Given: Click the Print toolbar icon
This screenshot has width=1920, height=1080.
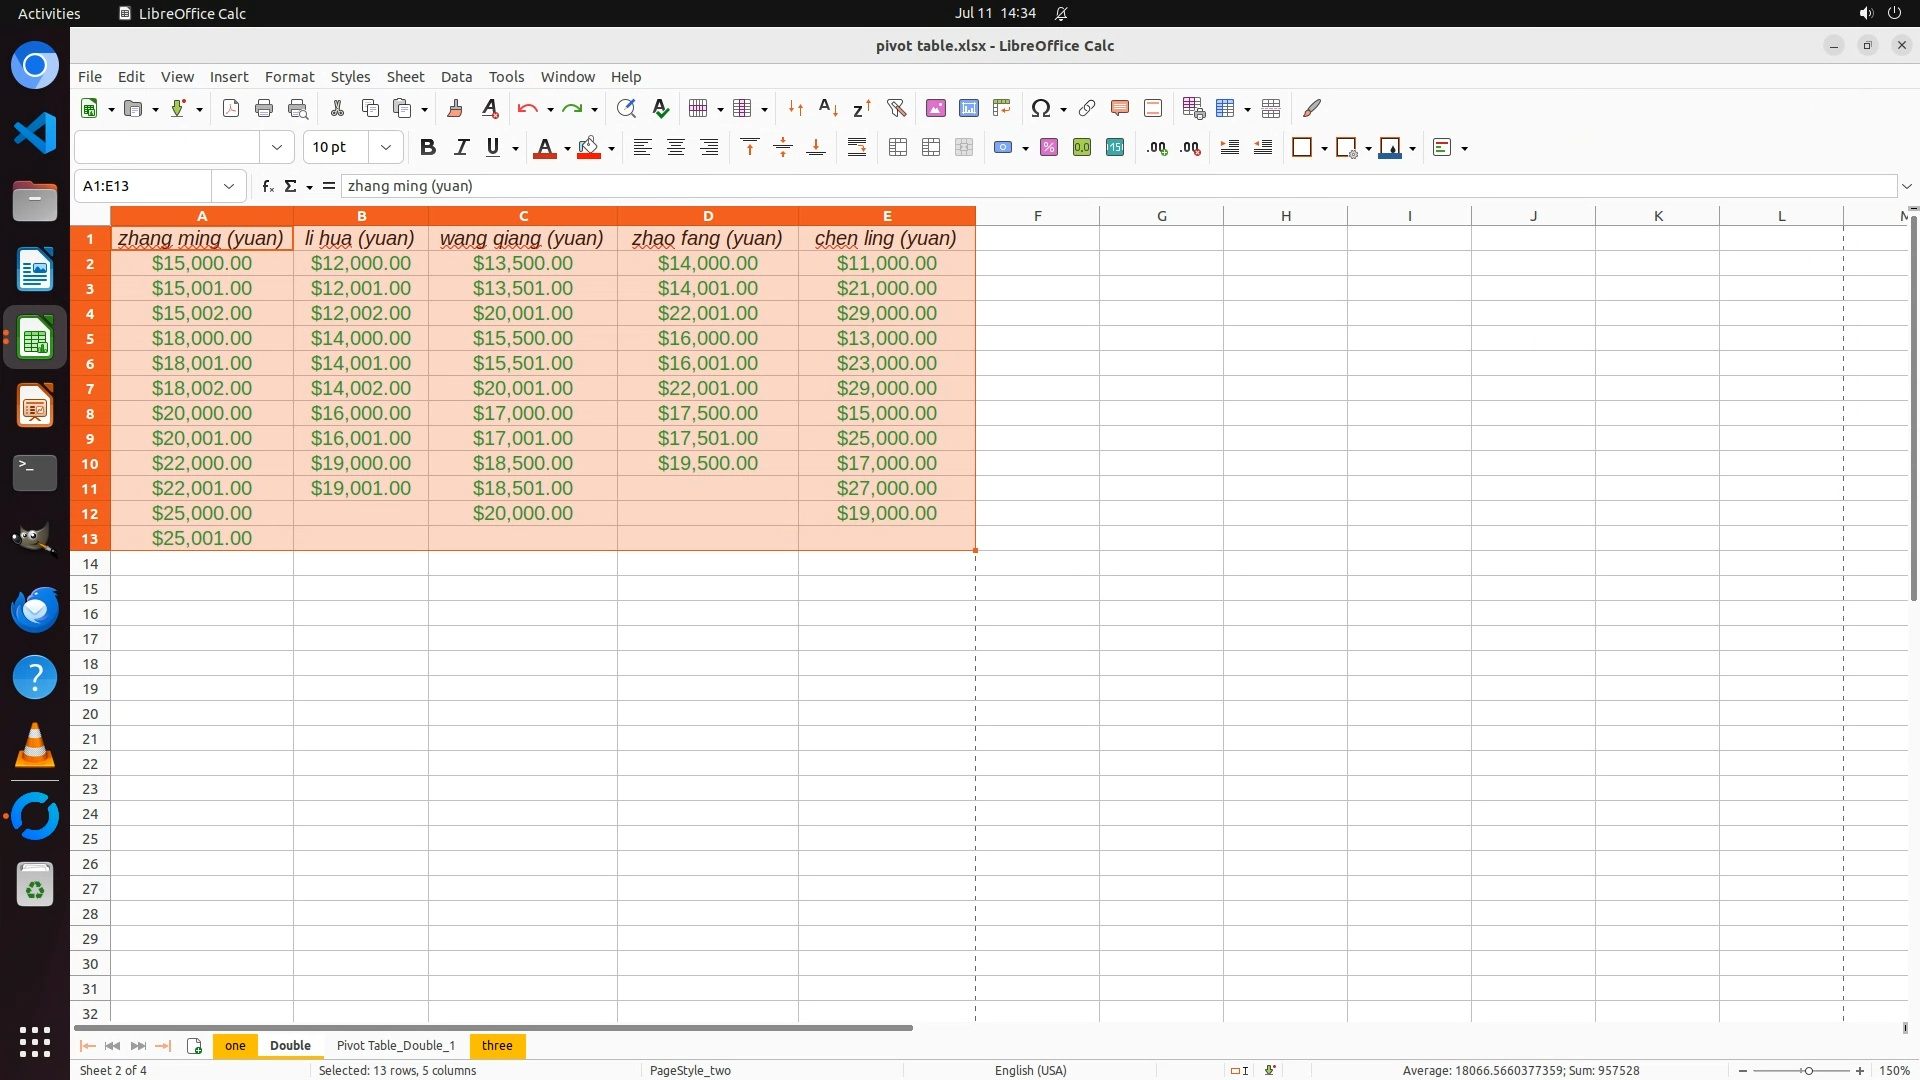Looking at the screenshot, I should click(x=264, y=108).
